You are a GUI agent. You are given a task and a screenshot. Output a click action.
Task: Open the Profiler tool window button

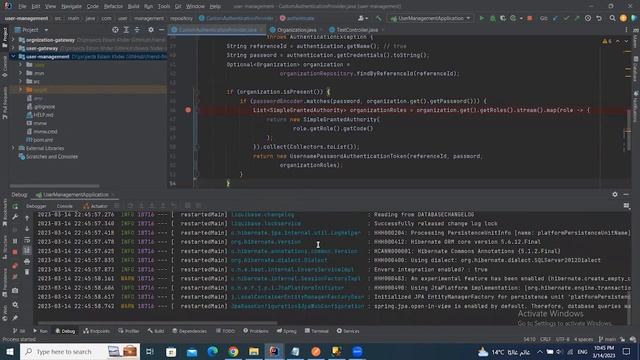tap(129, 331)
